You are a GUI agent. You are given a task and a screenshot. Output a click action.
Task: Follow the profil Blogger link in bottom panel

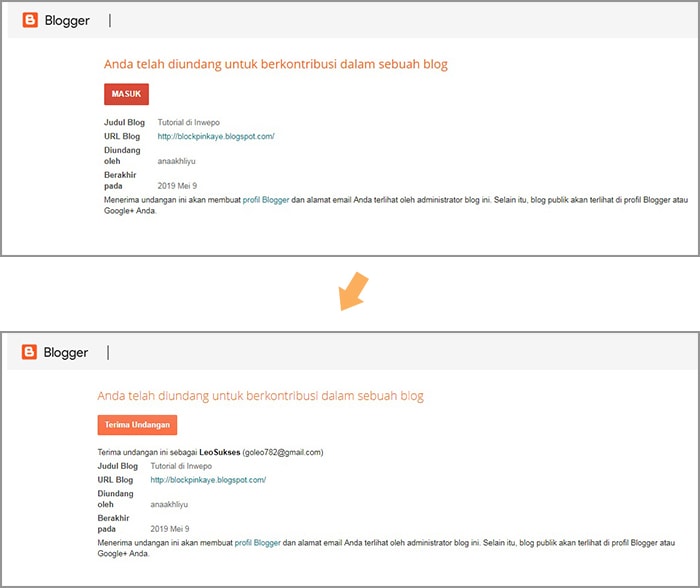258,542
